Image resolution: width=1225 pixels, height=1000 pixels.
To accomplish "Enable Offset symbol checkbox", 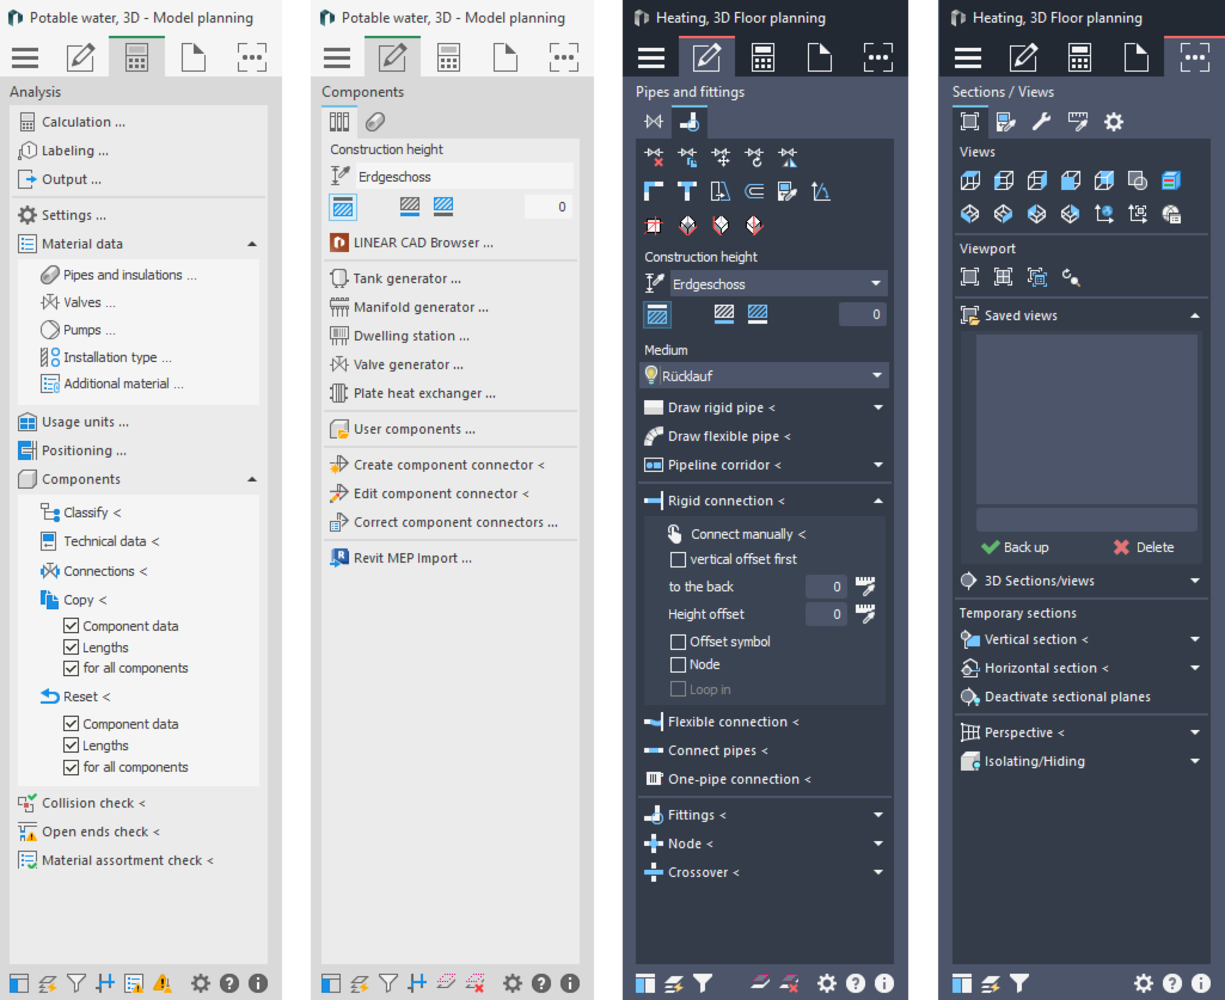I will coord(678,642).
